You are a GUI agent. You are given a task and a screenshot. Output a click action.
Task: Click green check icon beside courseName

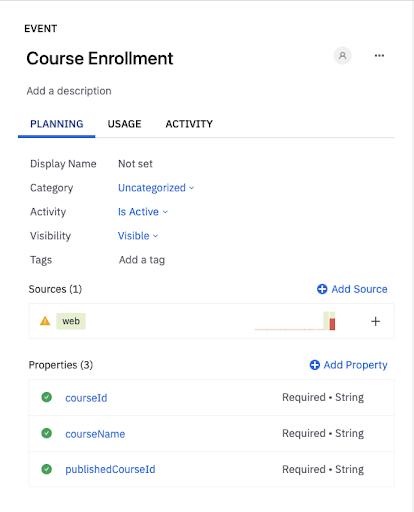(x=47, y=433)
